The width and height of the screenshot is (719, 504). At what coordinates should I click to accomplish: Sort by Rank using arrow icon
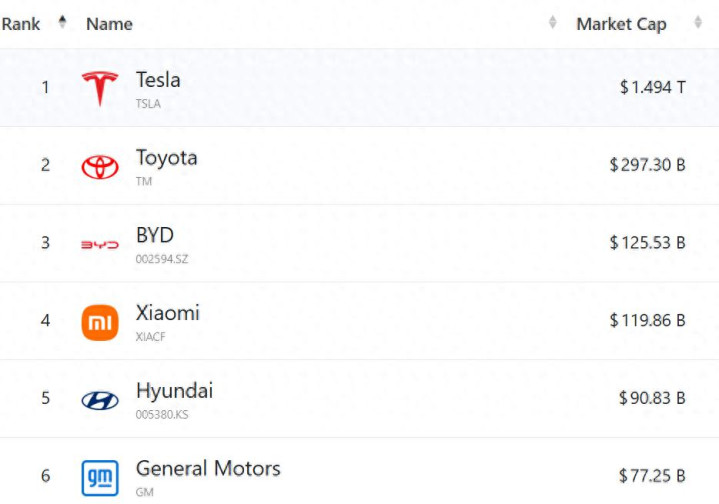(63, 23)
